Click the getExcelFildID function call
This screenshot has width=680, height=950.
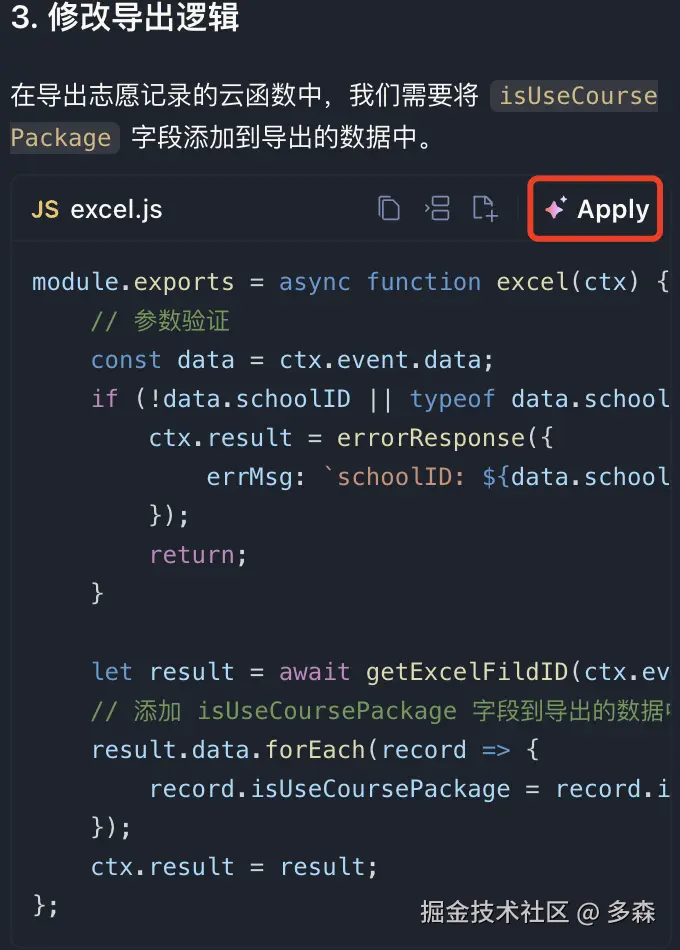click(x=470, y=671)
